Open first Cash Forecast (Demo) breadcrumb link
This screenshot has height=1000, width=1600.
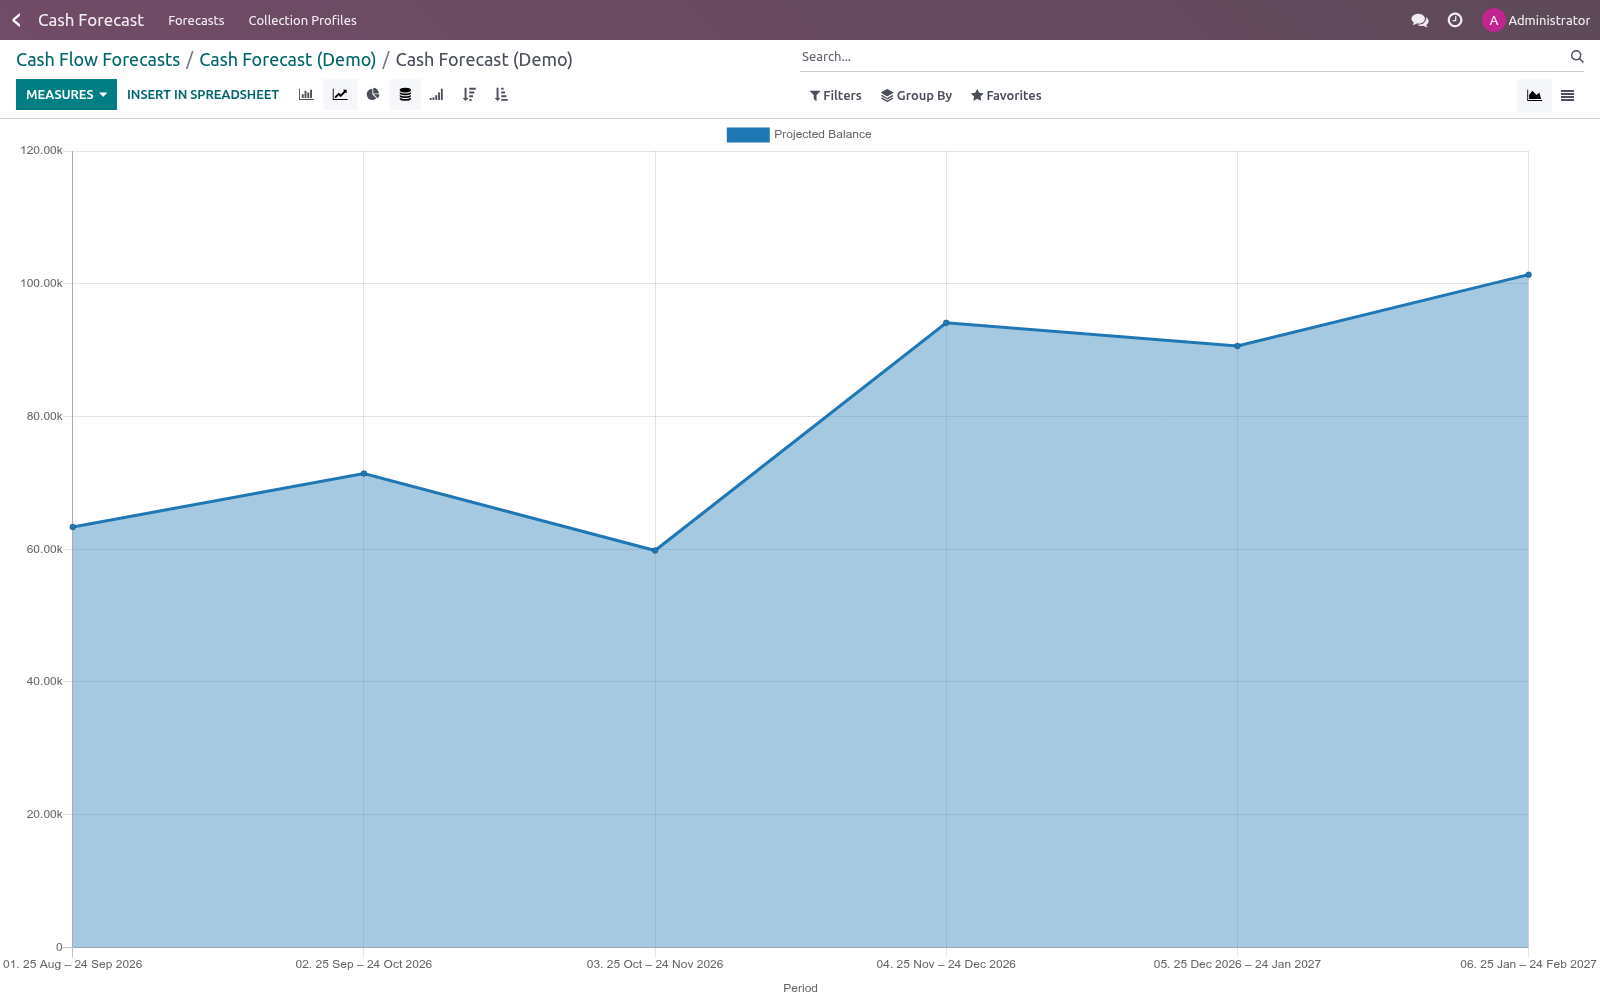click(x=288, y=60)
